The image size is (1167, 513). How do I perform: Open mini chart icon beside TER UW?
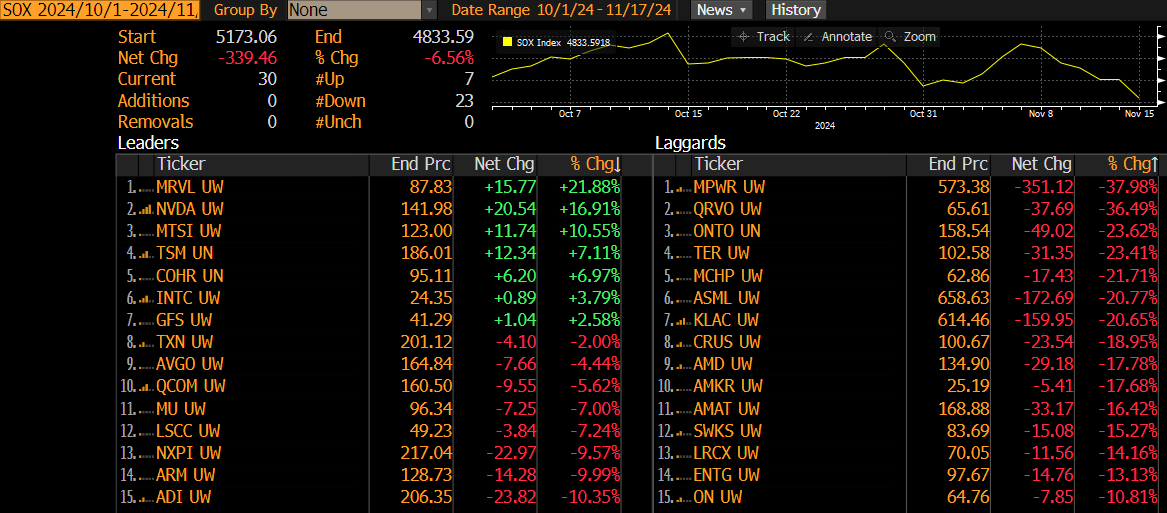[682, 255]
